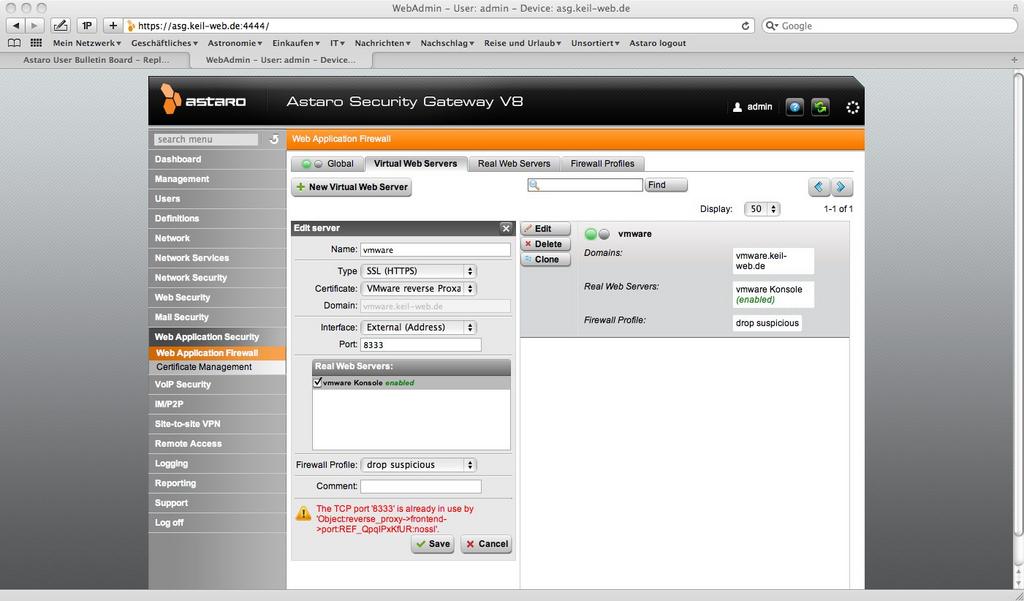Switch to the Real Web Servers tab
This screenshot has height=601, width=1024.
pos(513,164)
